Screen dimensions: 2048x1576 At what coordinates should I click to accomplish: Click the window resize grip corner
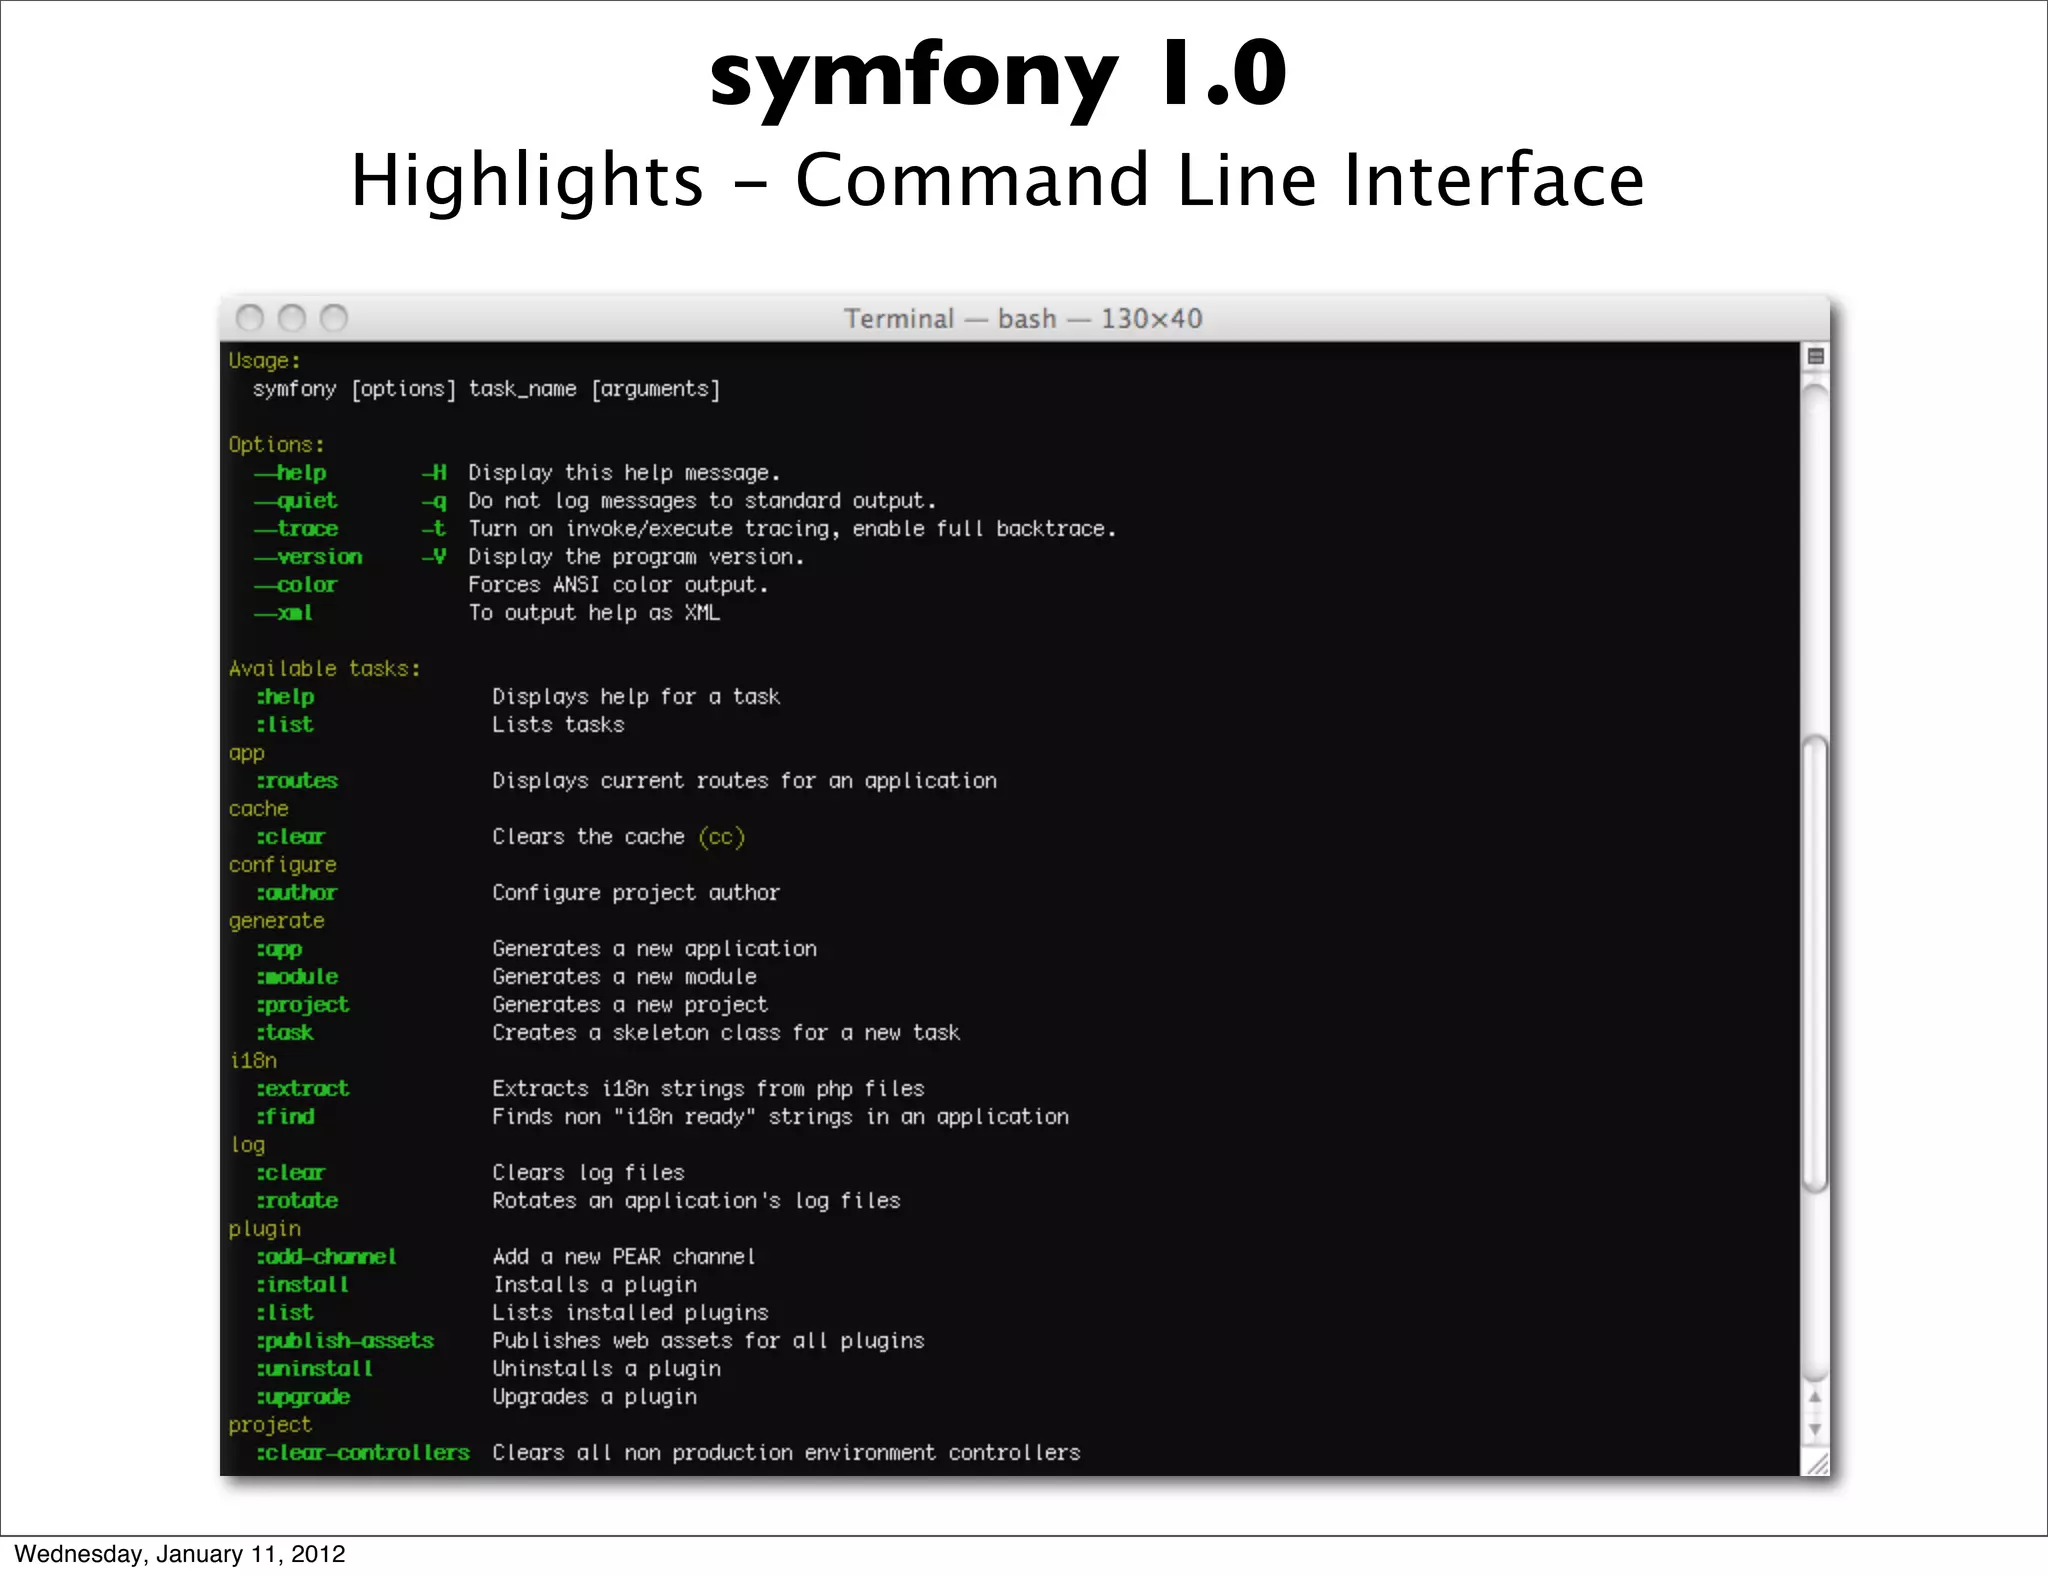coord(1816,1462)
